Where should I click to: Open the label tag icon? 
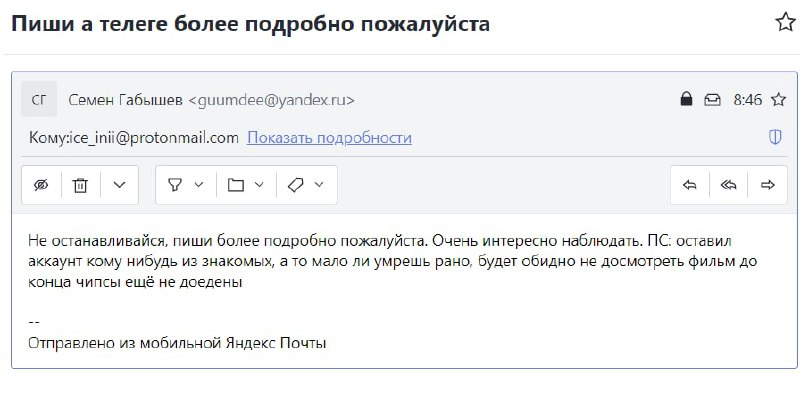coord(295,185)
